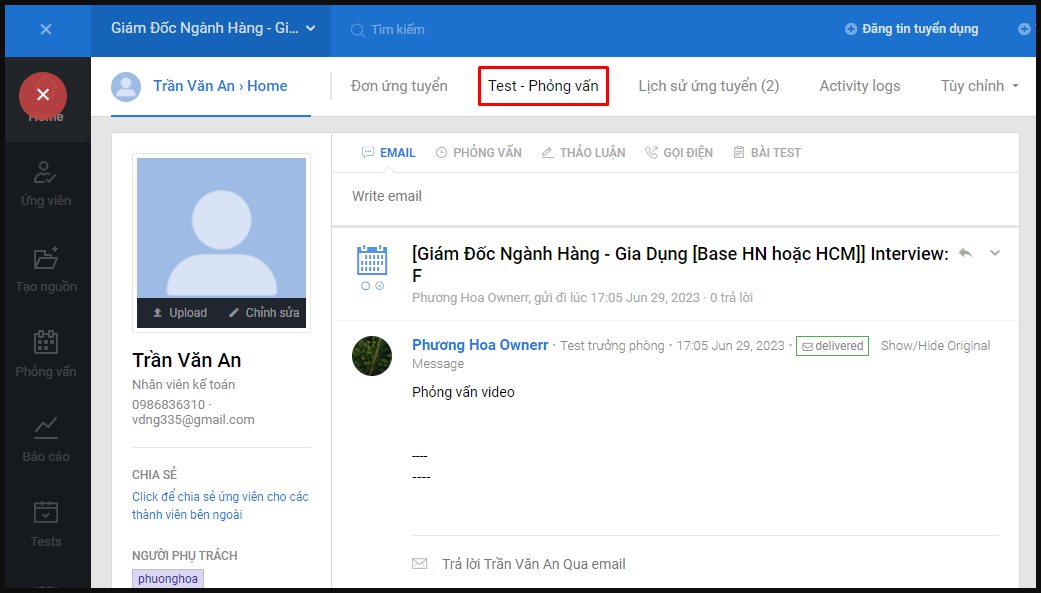Click the share candidate link under CHIA SẺ

(220, 506)
